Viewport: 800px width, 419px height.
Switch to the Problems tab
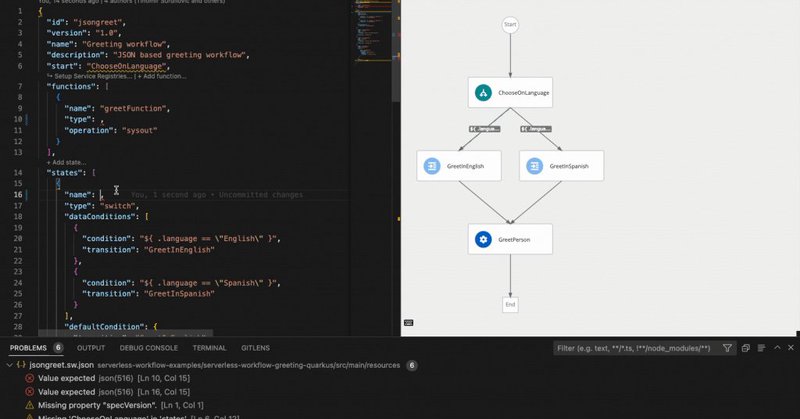coord(28,348)
